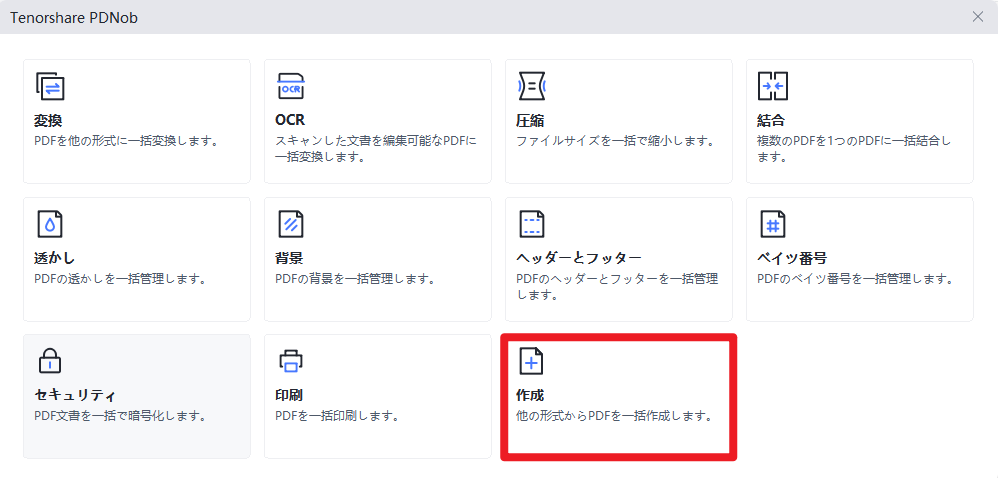Select the ヘッダーとフッター heading
The width and height of the screenshot is (998, 478).
coord(579,258)
